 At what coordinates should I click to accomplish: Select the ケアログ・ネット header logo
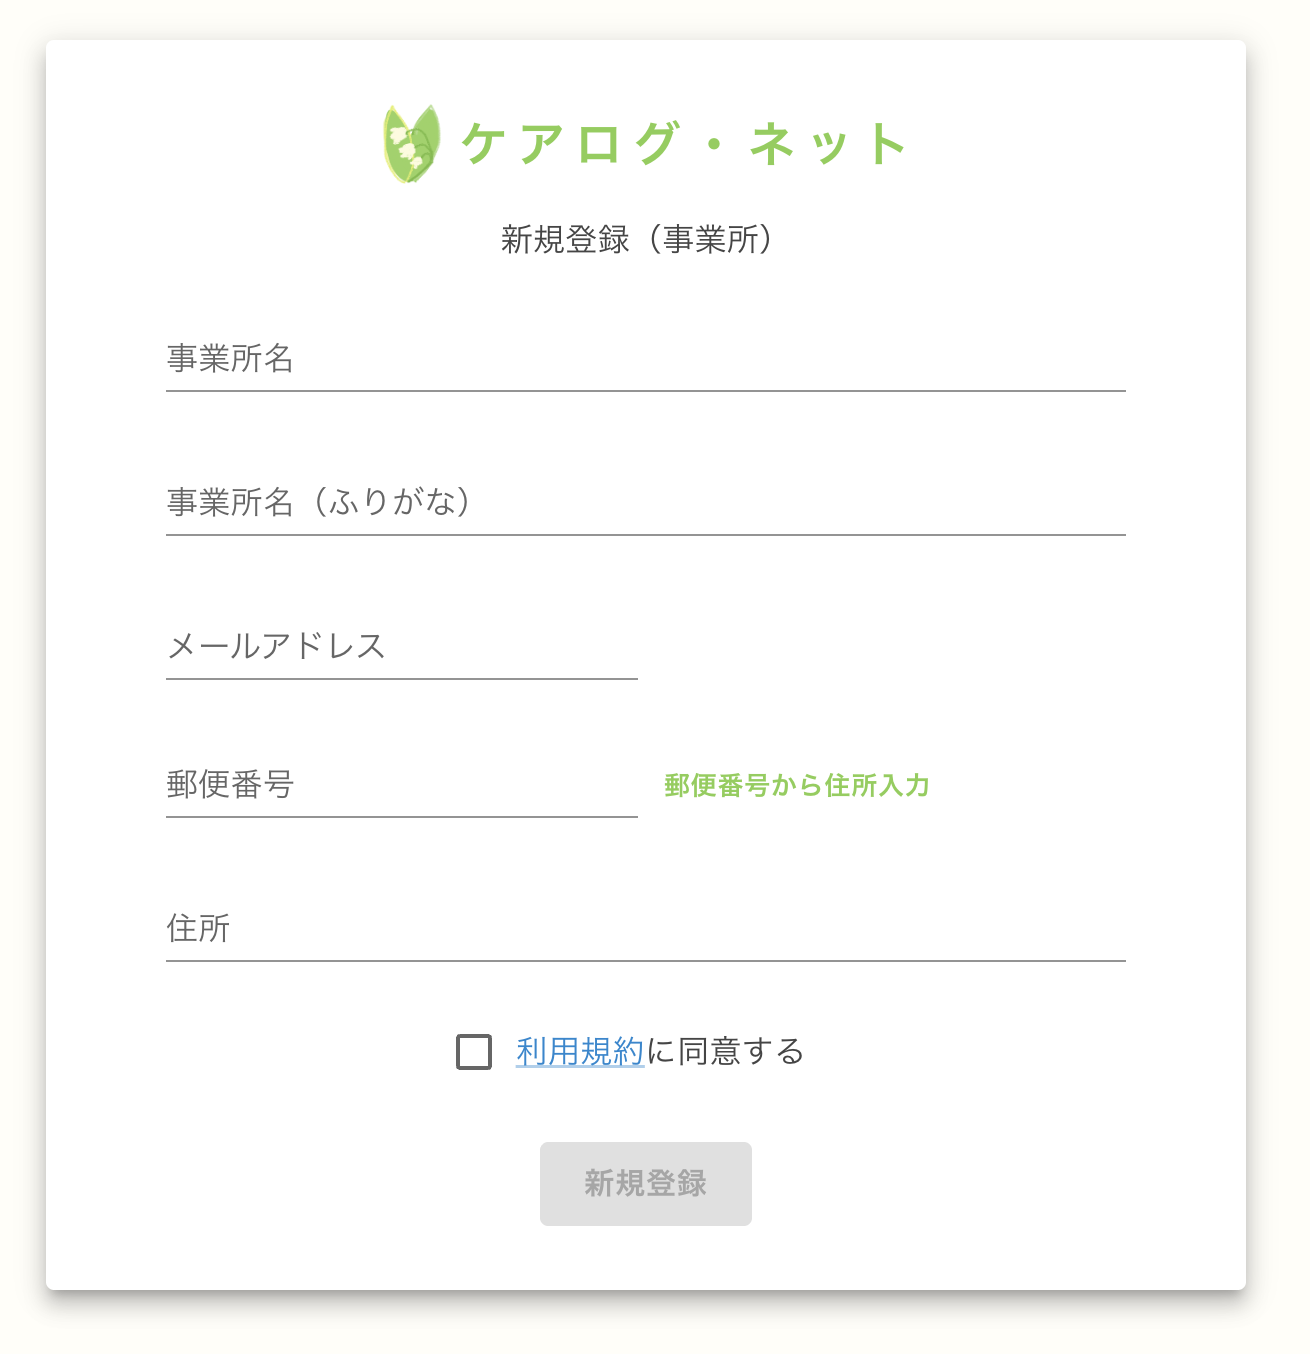point(645,142)
